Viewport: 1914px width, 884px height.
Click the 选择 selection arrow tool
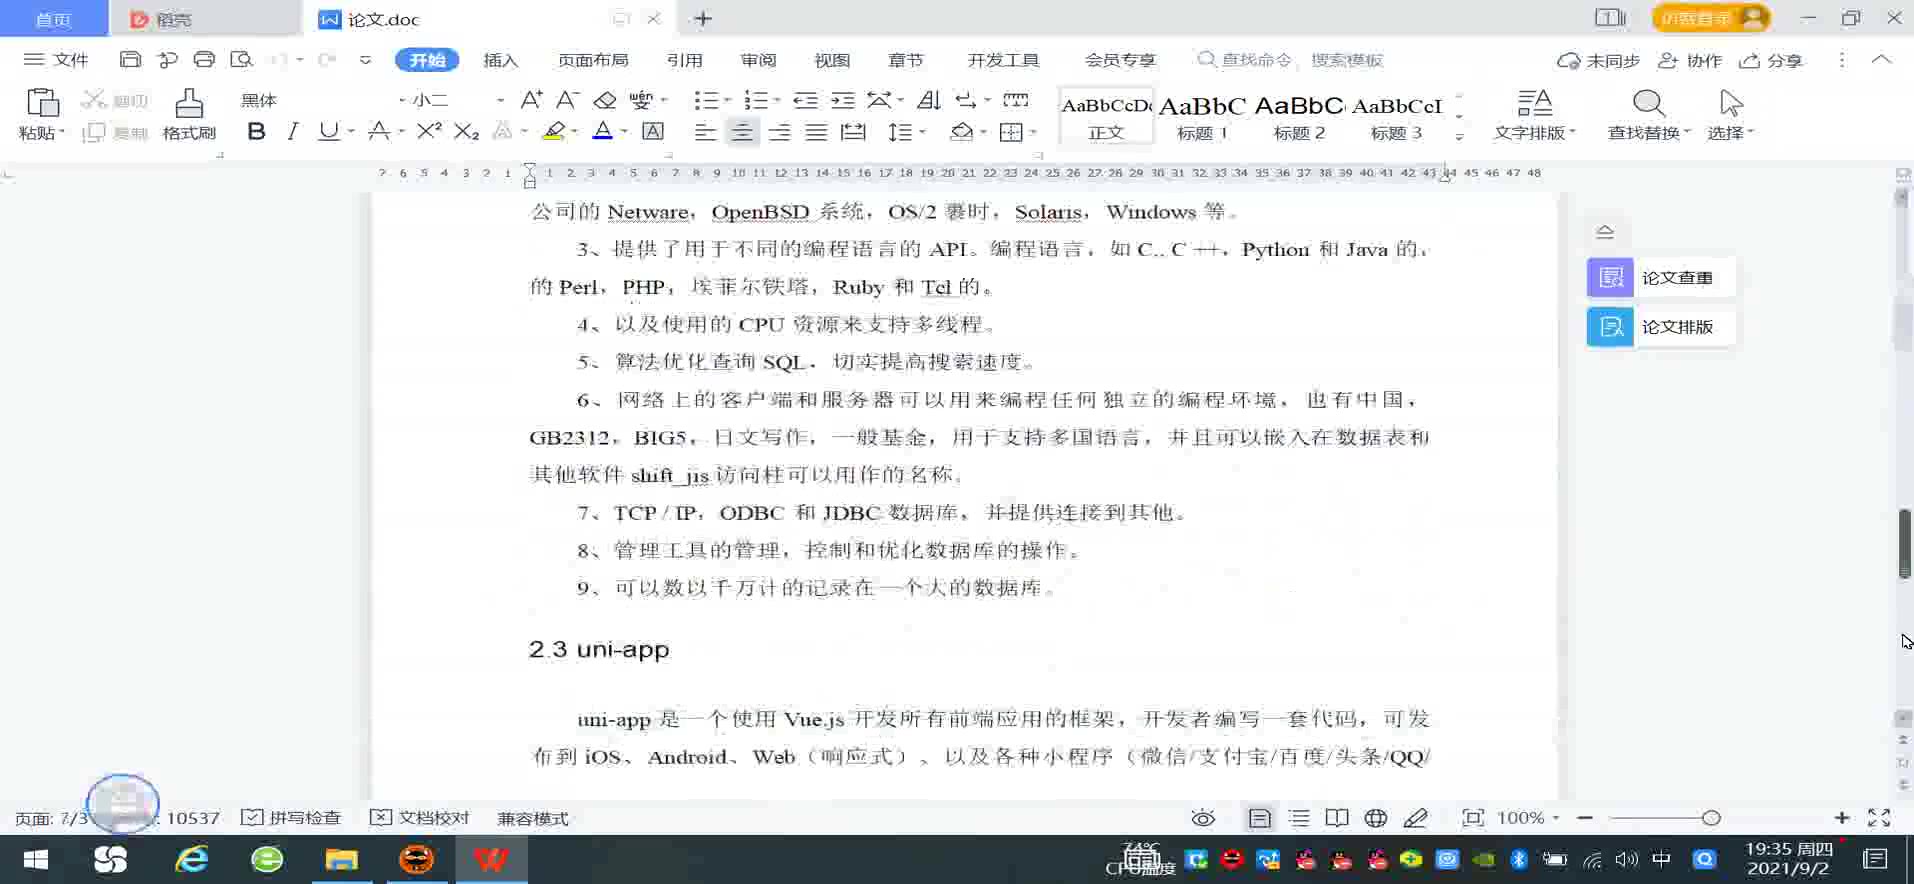(1731, 115)
